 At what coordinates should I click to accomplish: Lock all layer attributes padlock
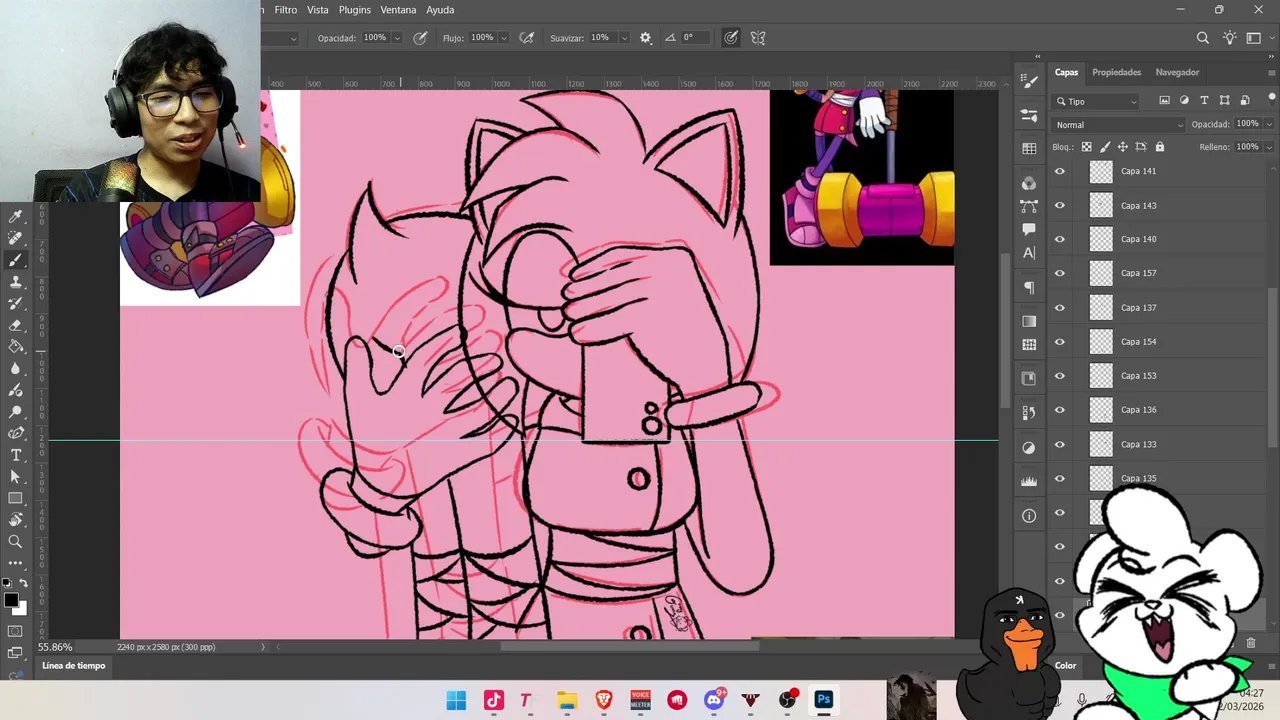[x=1160, y=147]
